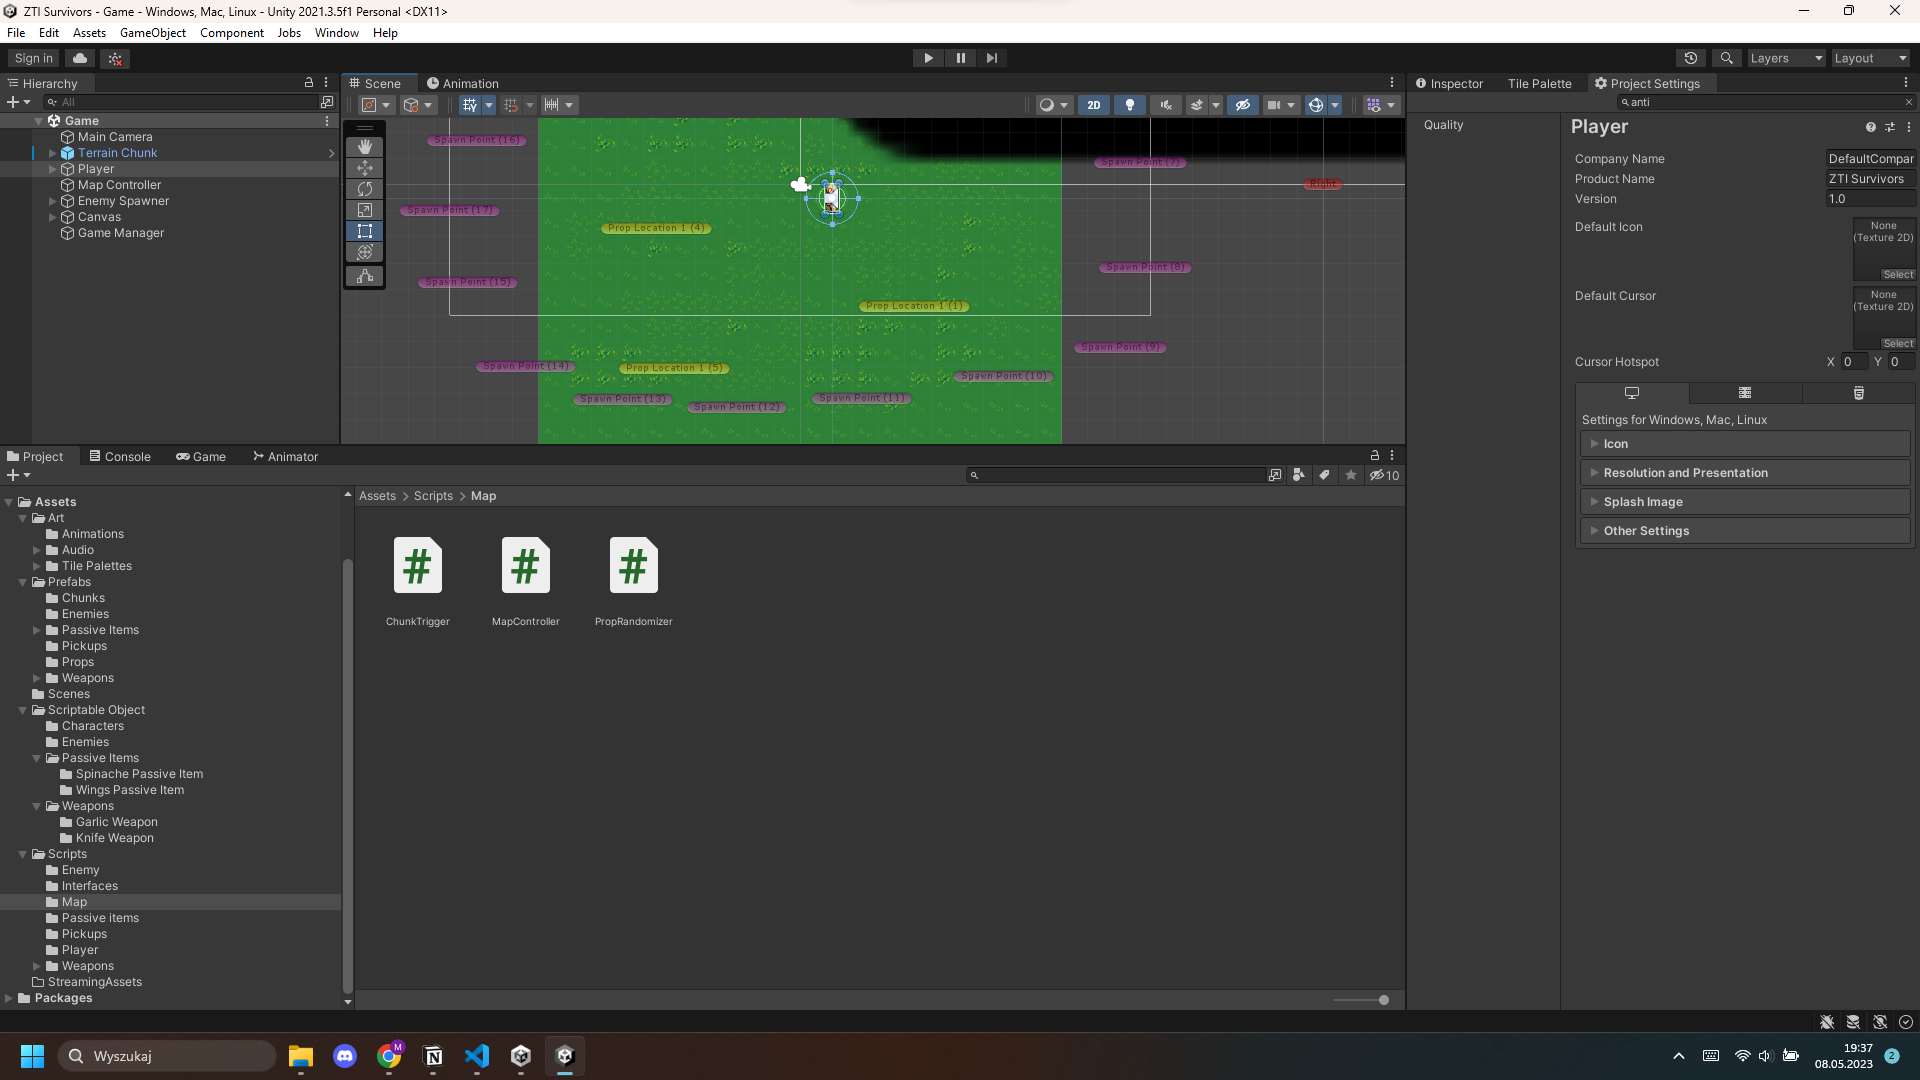The width and height of the screenshot is (1920, 1080).
Task: Toggle 2D view mode in Scene
Action: [1093, 105]
